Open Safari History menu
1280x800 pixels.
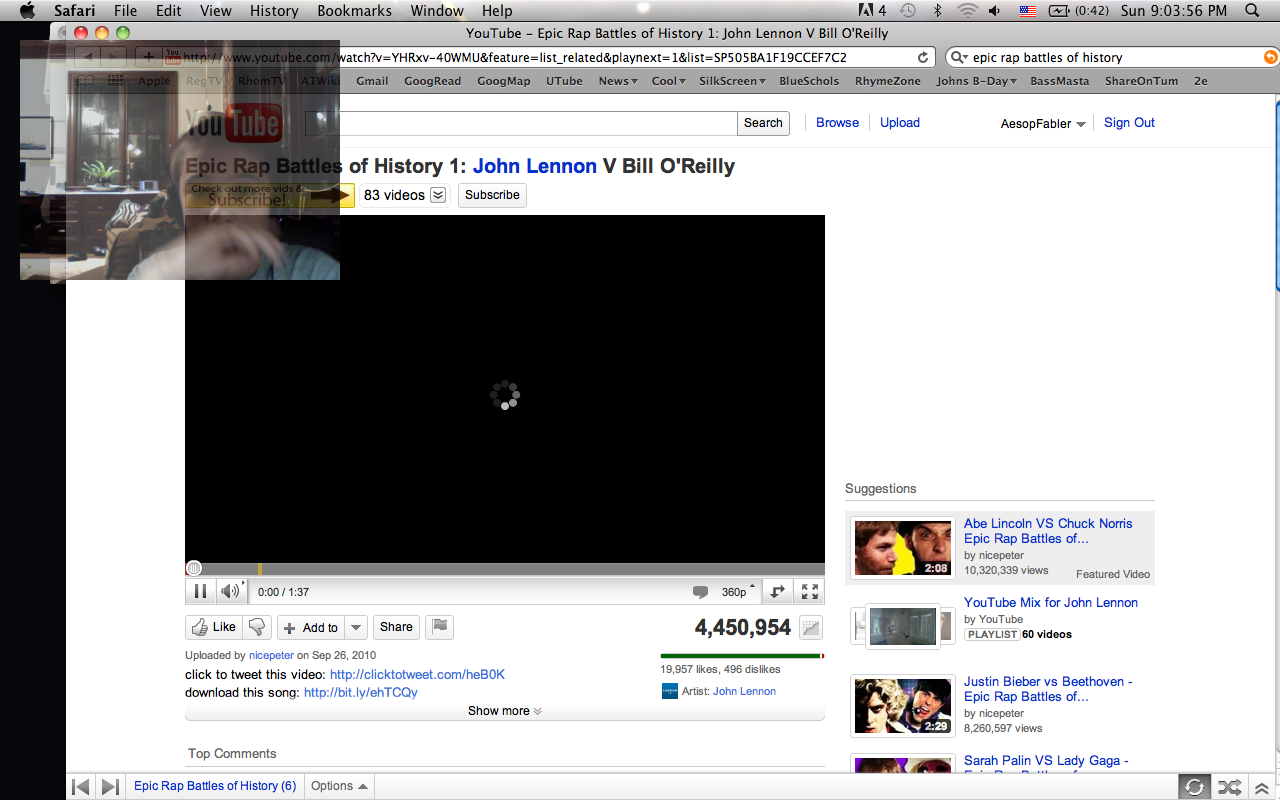coord(274,11)
